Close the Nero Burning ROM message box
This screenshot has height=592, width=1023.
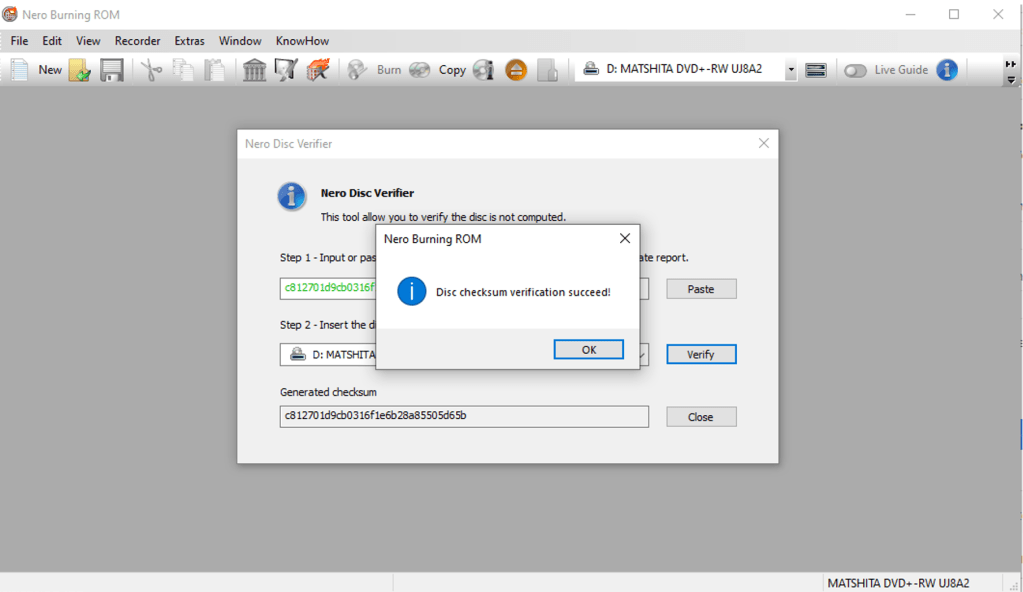[x=625, y=239]
